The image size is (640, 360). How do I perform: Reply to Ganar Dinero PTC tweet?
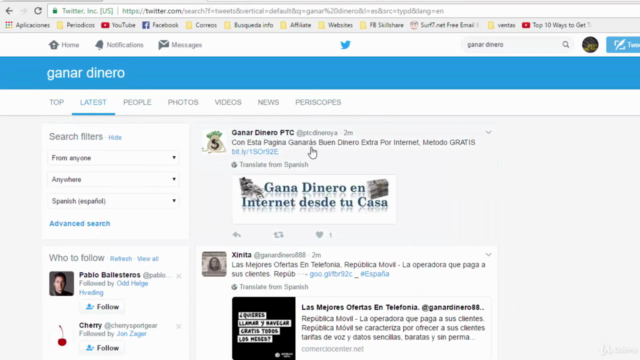click(x=237, y=235)
